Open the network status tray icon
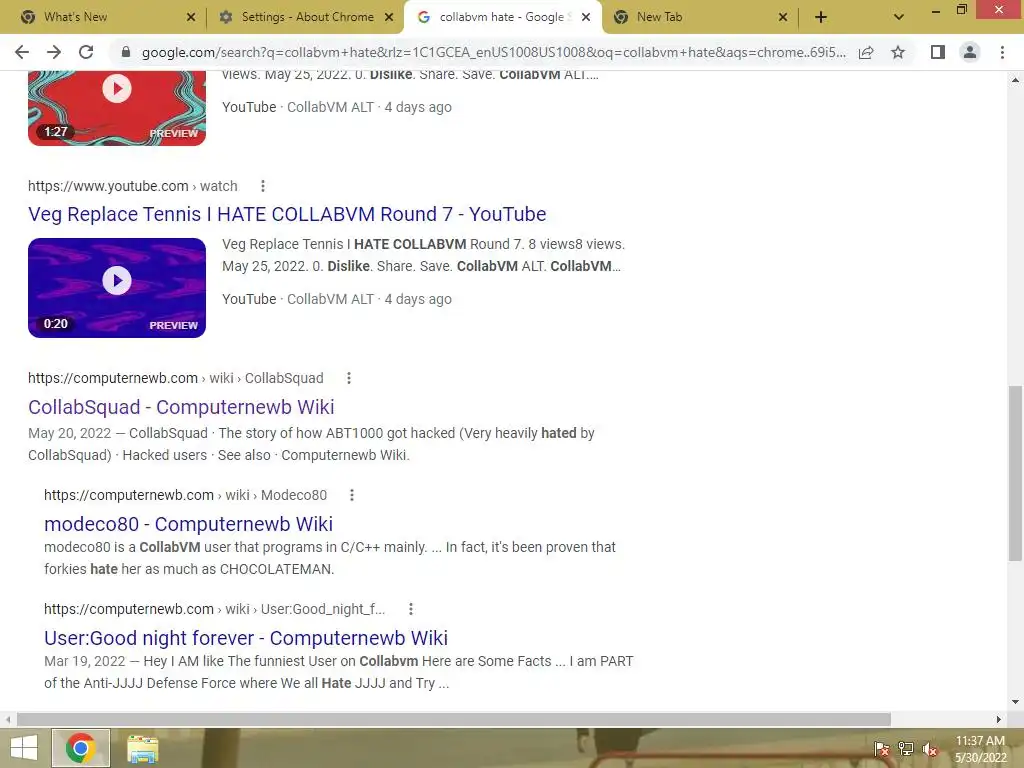Image resolution: width=1024 pixels, height=768 pixels. (906, 748)
